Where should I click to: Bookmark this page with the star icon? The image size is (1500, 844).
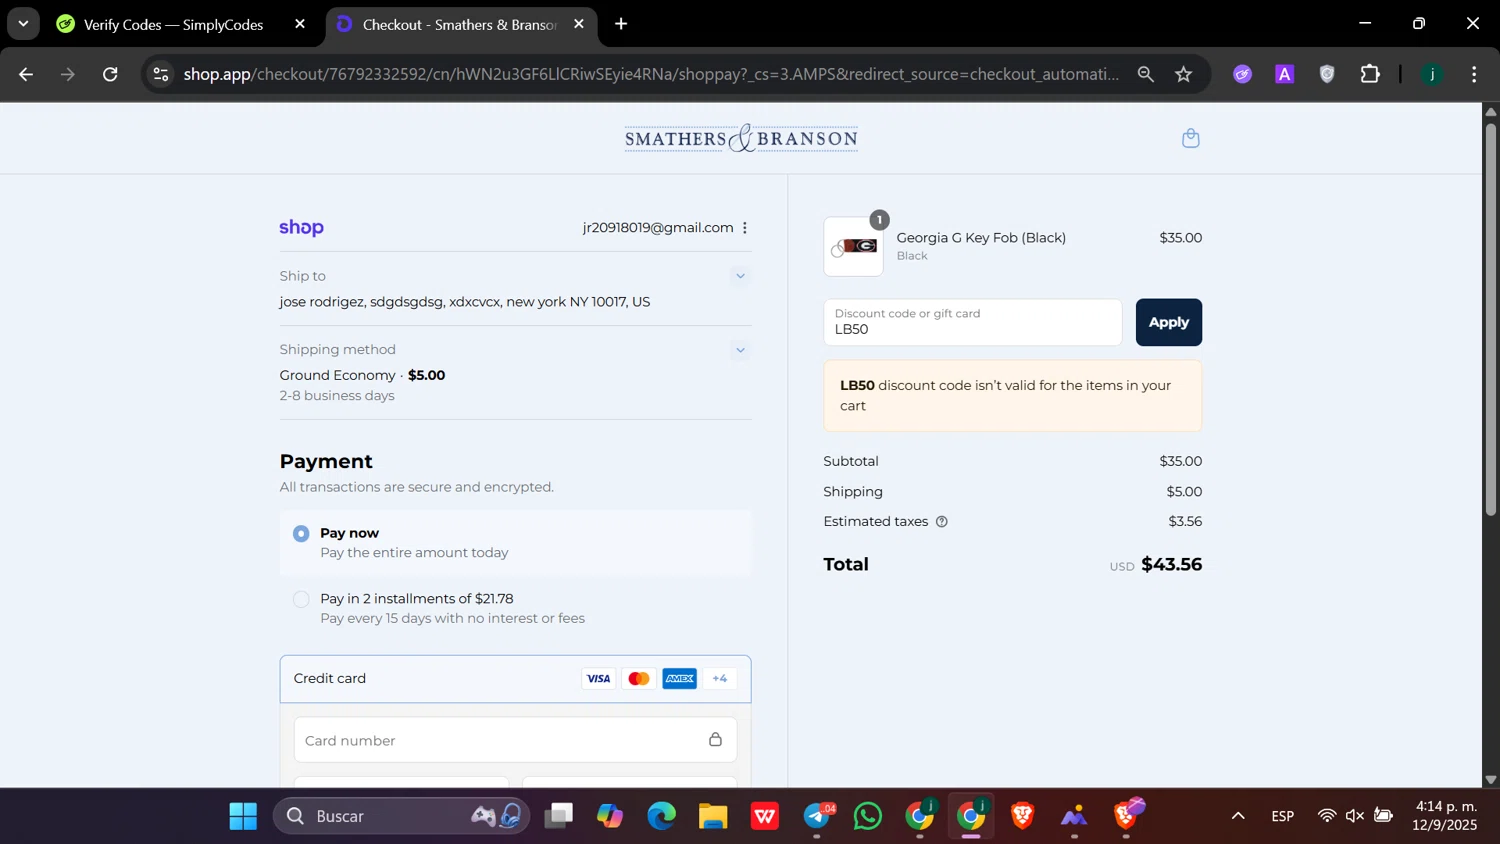point(1184,74)
